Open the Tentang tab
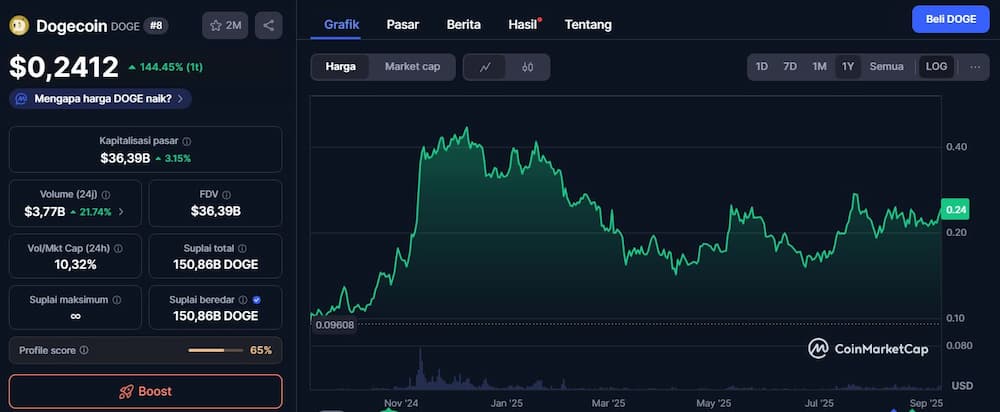The height and width of the screenshot is (412, 1000). click(588, 25)
